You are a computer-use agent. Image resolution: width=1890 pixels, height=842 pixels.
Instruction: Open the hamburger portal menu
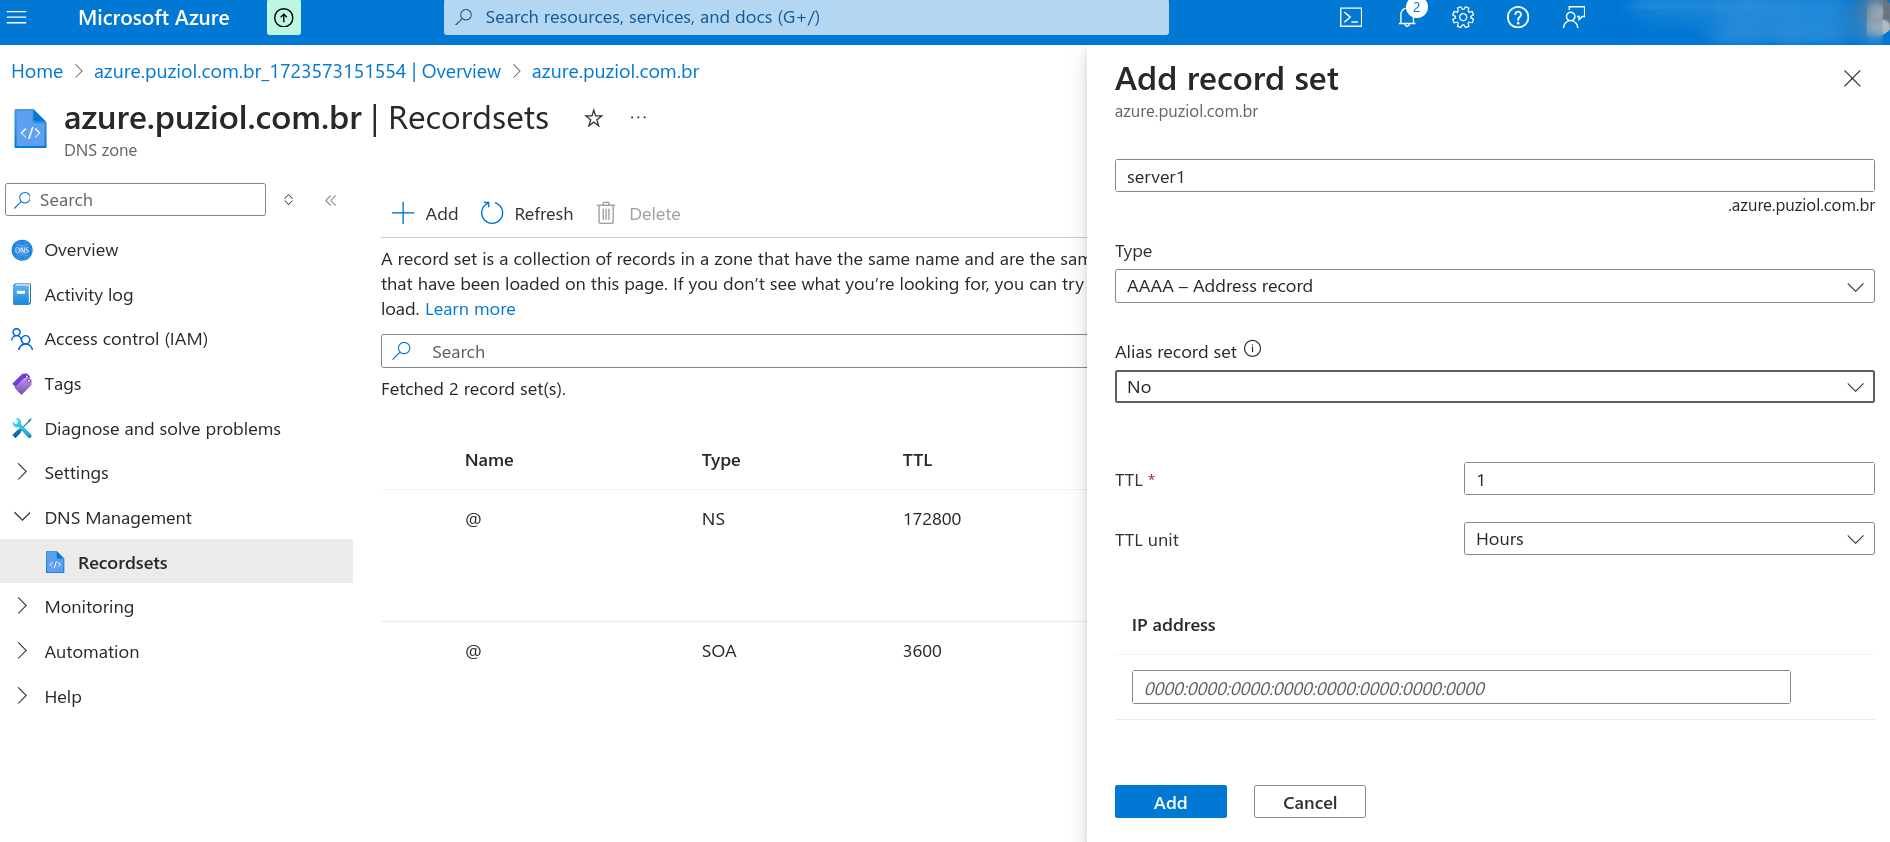pos(17,17)
